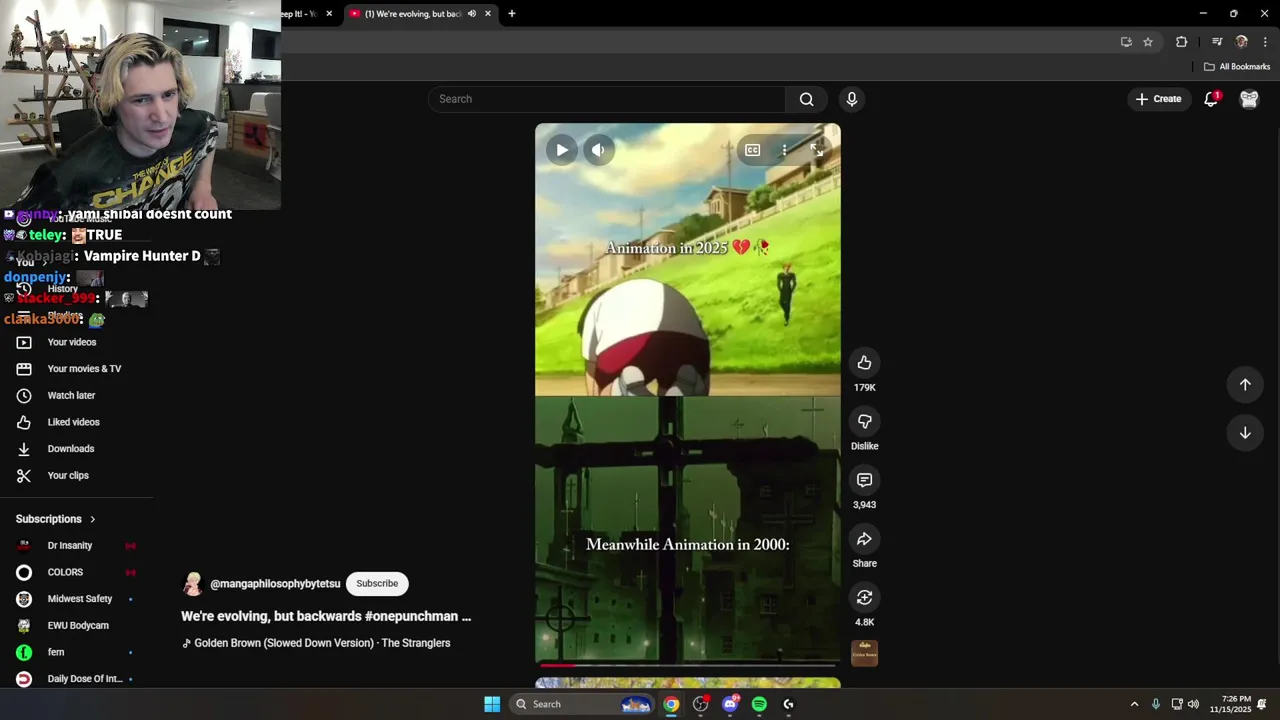Open the Create menu
Viewport: 1280px width, 720px height.
click(1158, 99)
